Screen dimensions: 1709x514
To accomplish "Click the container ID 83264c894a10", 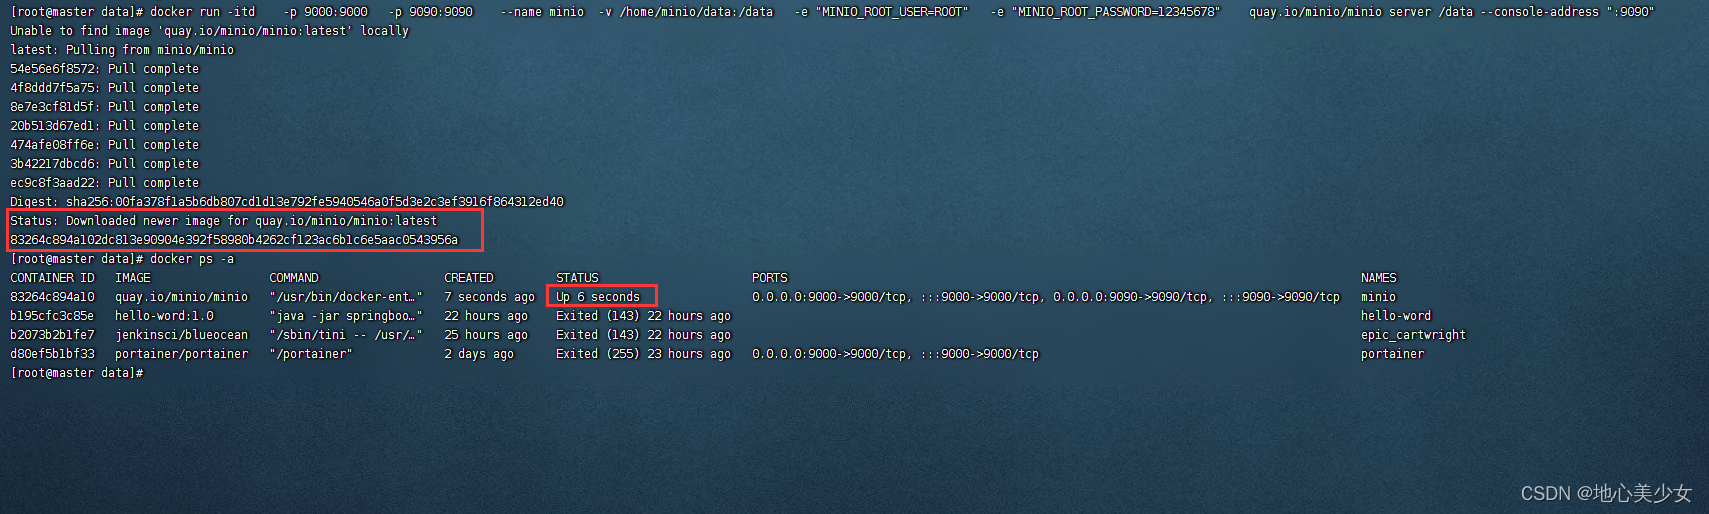I will click(x=52, y=297).
